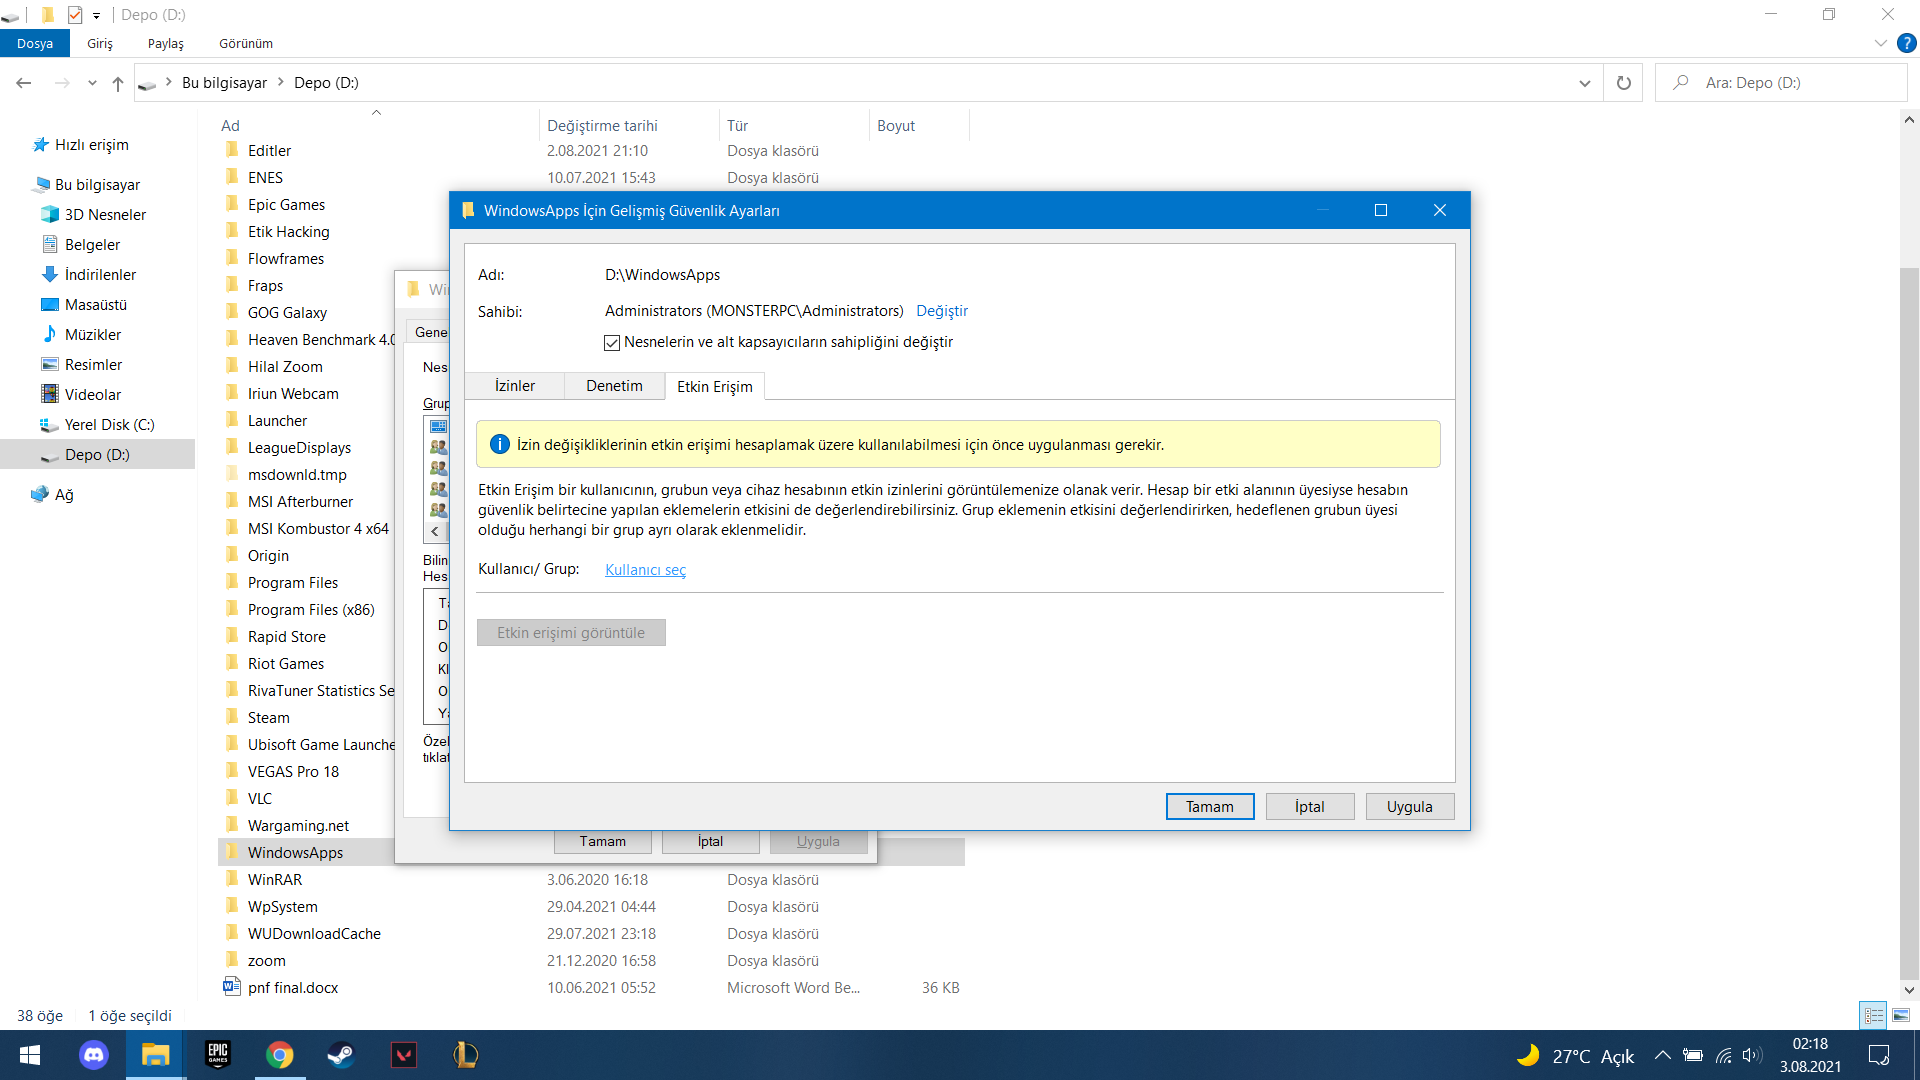Expand the ribbon chevron in Explorer
The image size is (1920, 1080).
pyautogui.click(x=1880, y=43)
